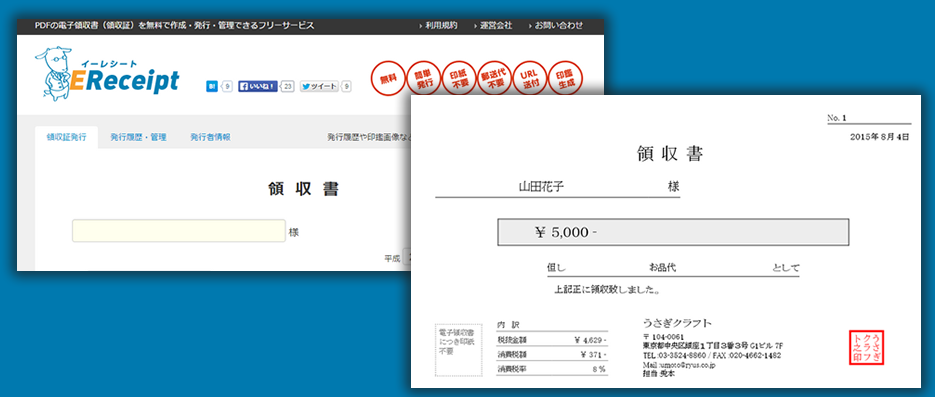Click the Facebook いいね! button
935x397 pixels.
[x=258, y=86]
